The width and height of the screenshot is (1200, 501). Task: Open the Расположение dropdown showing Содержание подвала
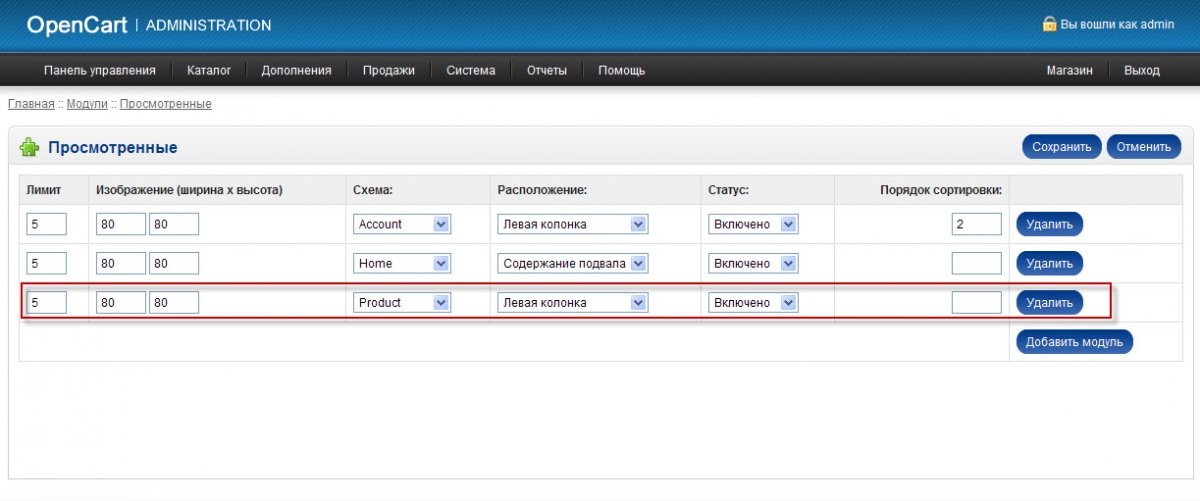pos(572,263)
